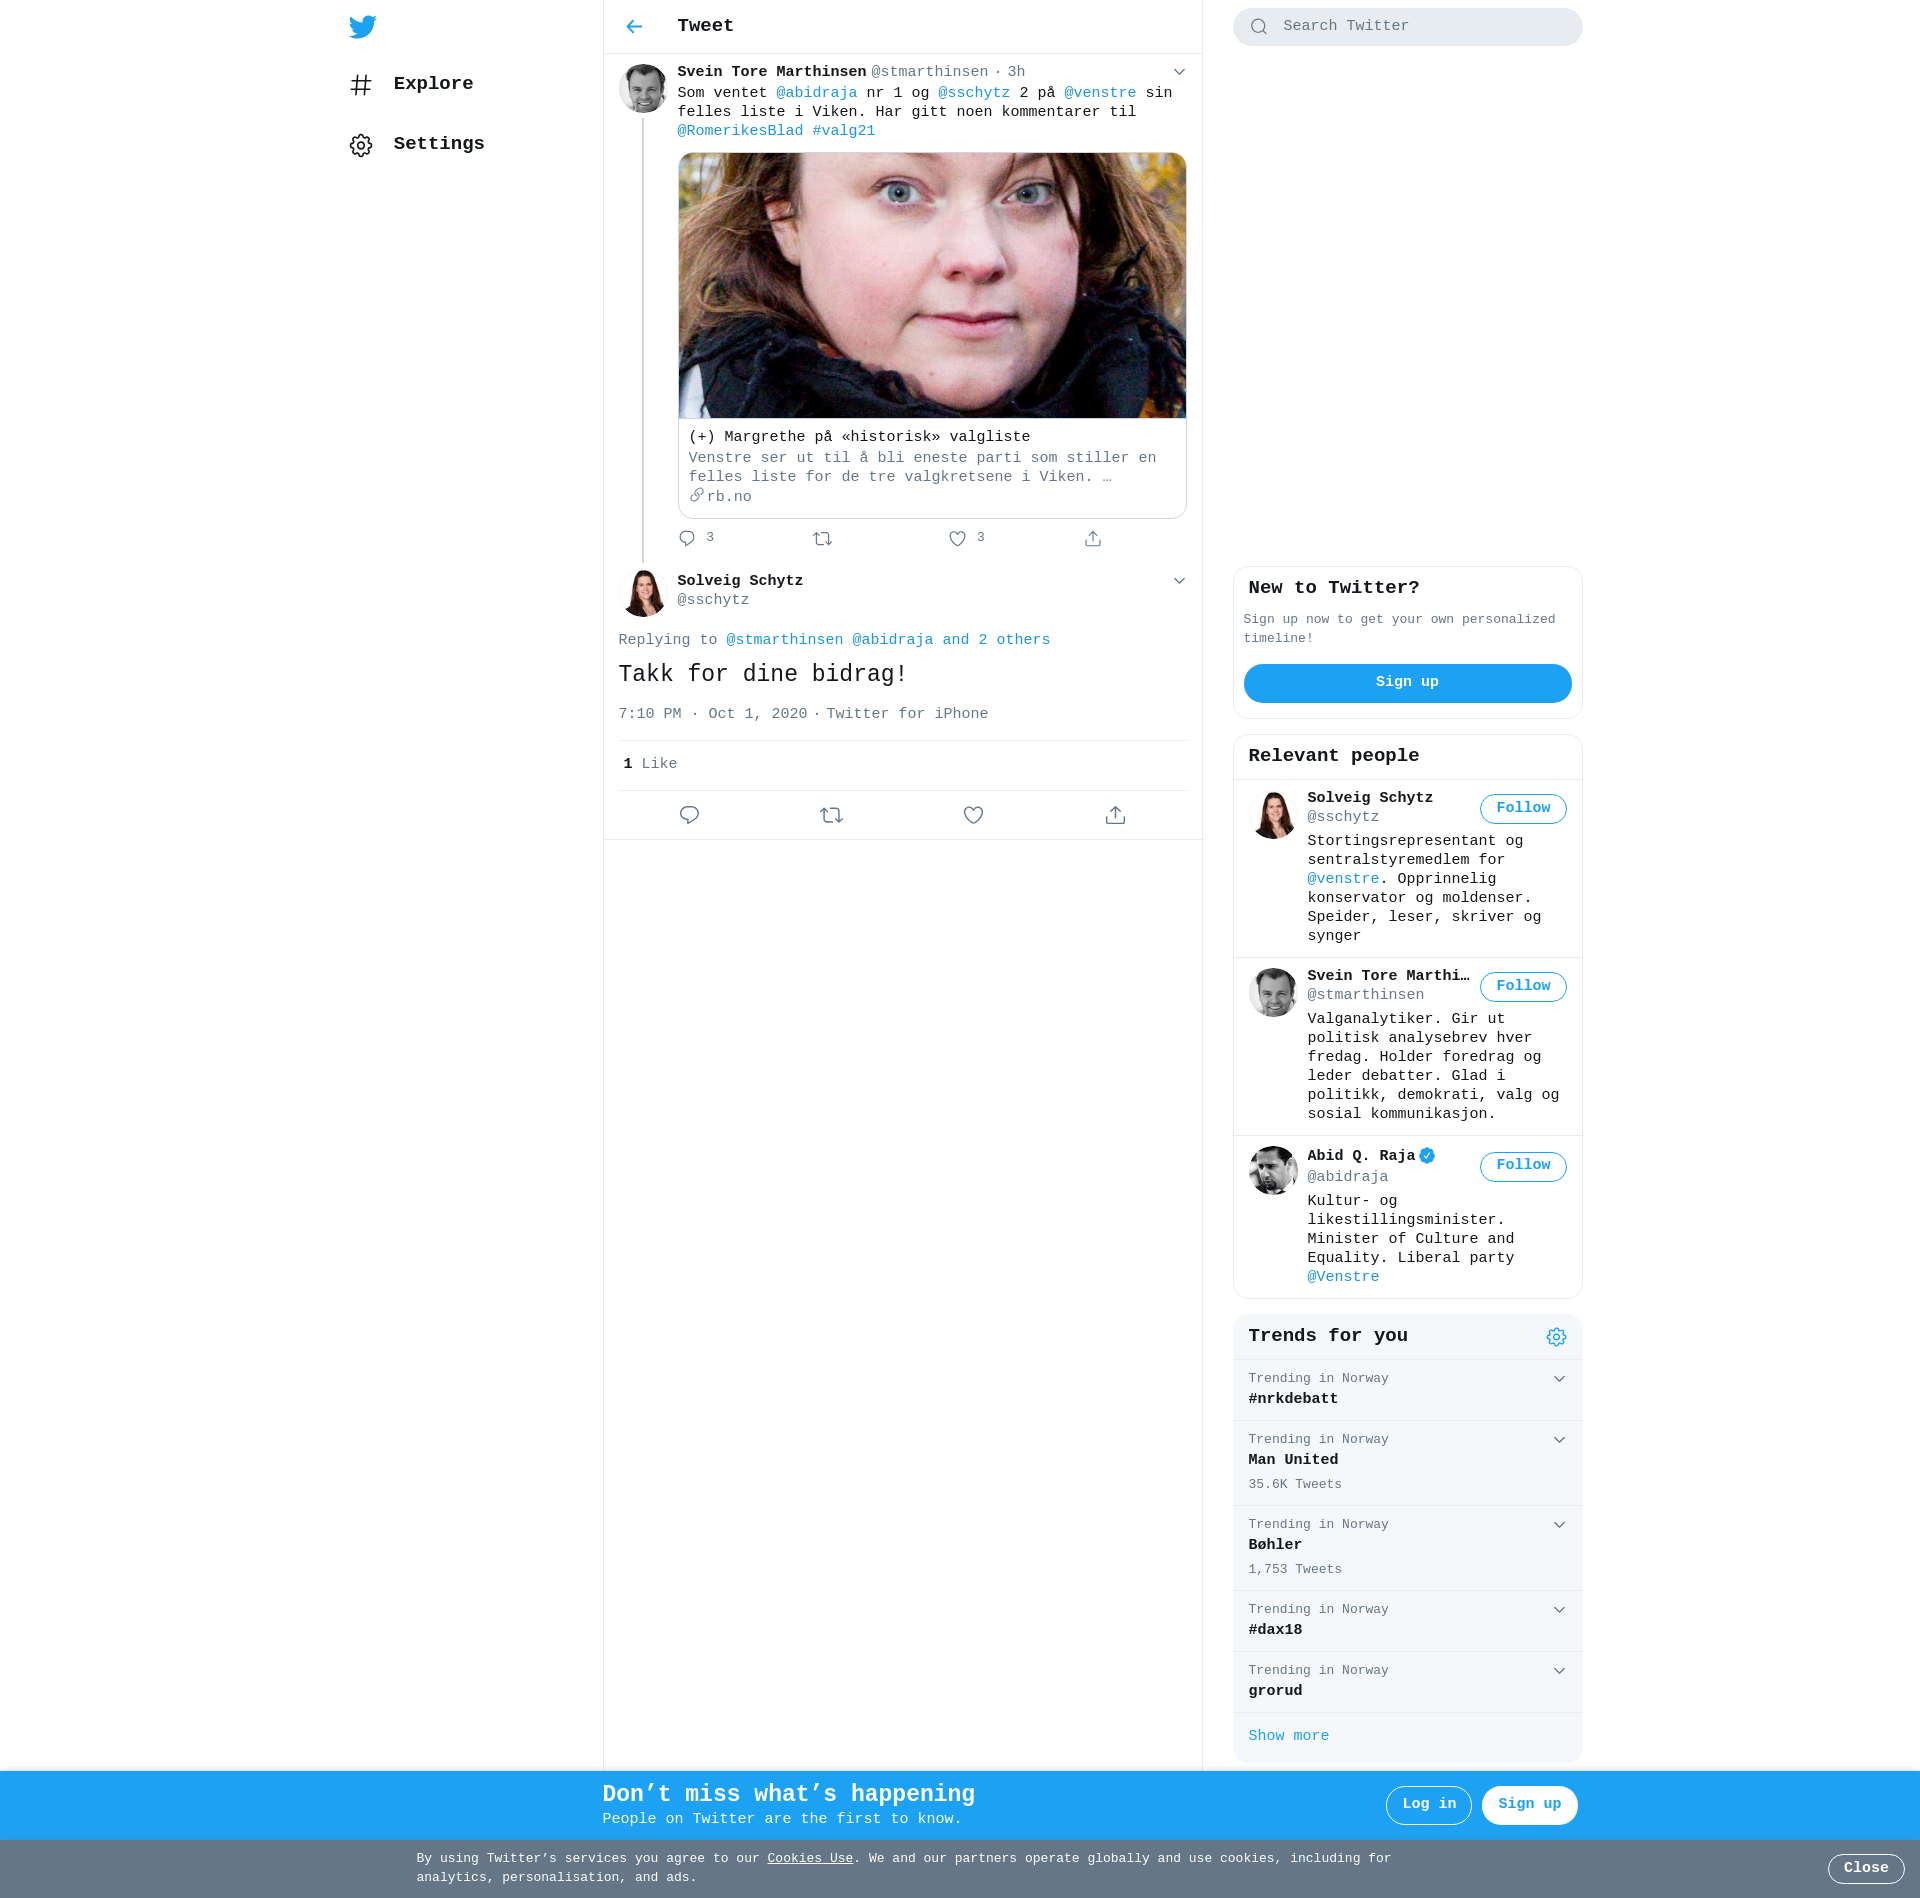Open @Venstre link in Abid Q. Raja's bio
Viewport: 1920px width, 1898px height.
(x=1343, y=1277)
